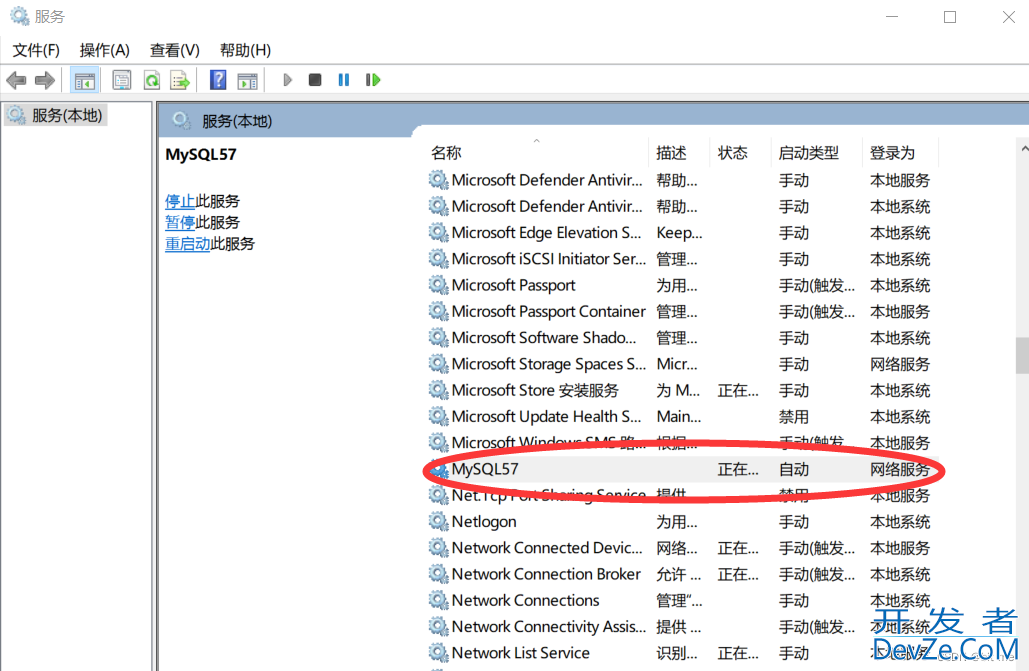This screenshot has height=671, width=1029.
Task: Sort by the 启动类型 column header
Action: (x=816, y=153)
